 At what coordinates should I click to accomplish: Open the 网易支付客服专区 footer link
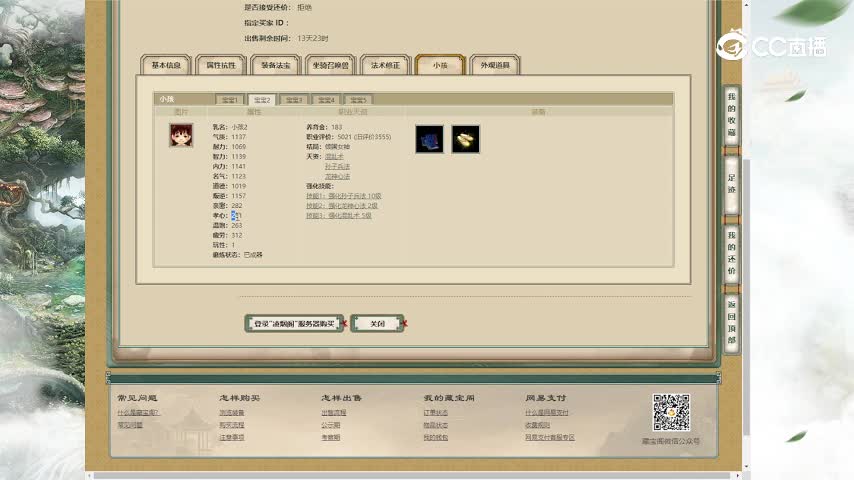click(550, 438)
